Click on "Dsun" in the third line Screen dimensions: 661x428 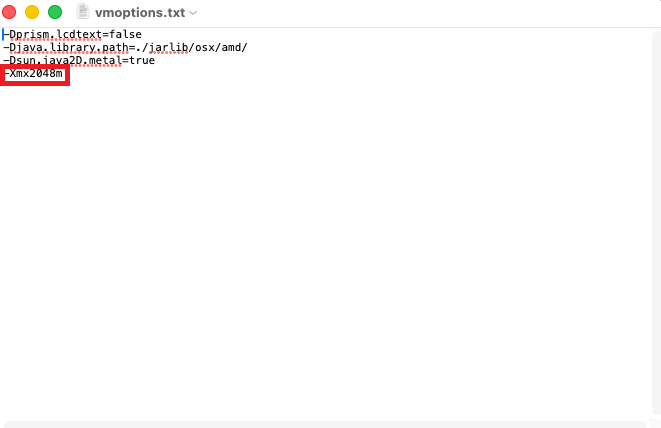22,60
